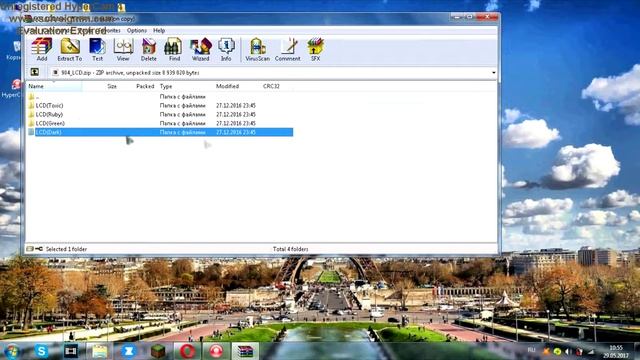Click the LCD(Toxic) modified date cell

pos(236,105)
